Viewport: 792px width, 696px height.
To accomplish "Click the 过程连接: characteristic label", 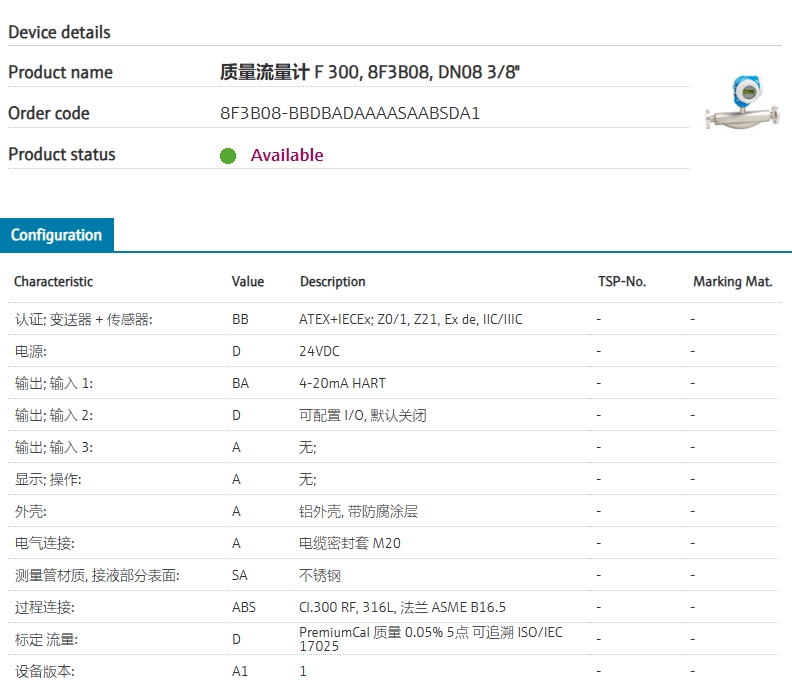I will (x=44, y=607).
